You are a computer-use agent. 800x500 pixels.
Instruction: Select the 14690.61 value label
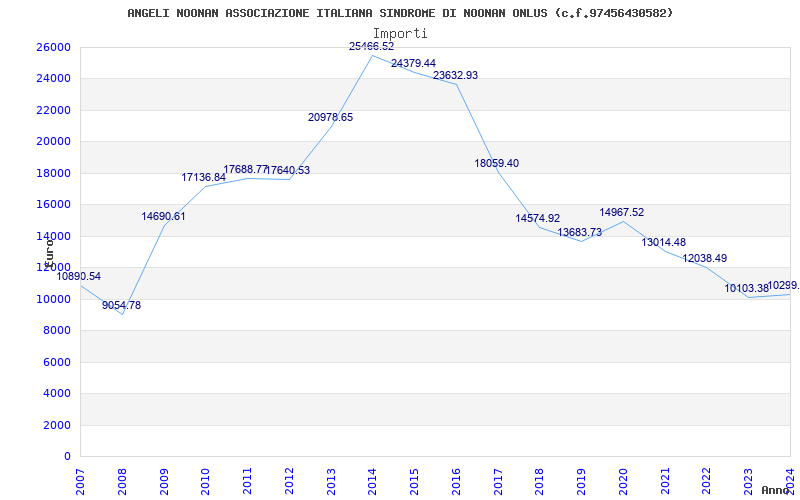coord(163,216)
